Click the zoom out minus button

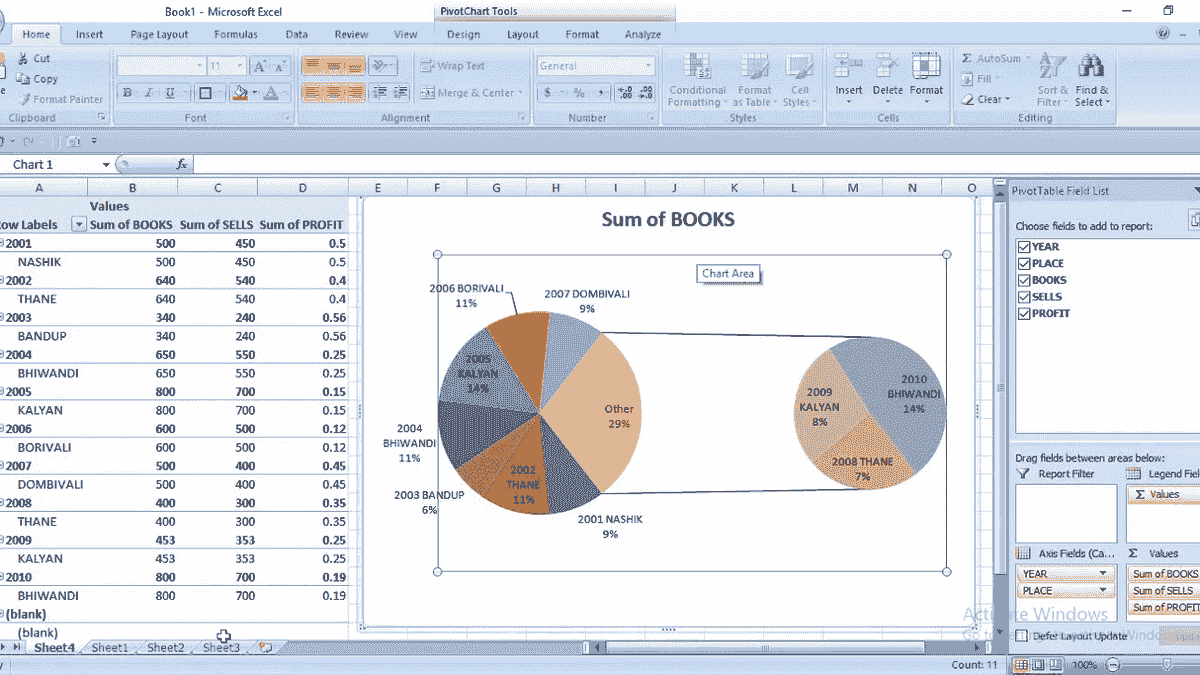point(1111,664)
